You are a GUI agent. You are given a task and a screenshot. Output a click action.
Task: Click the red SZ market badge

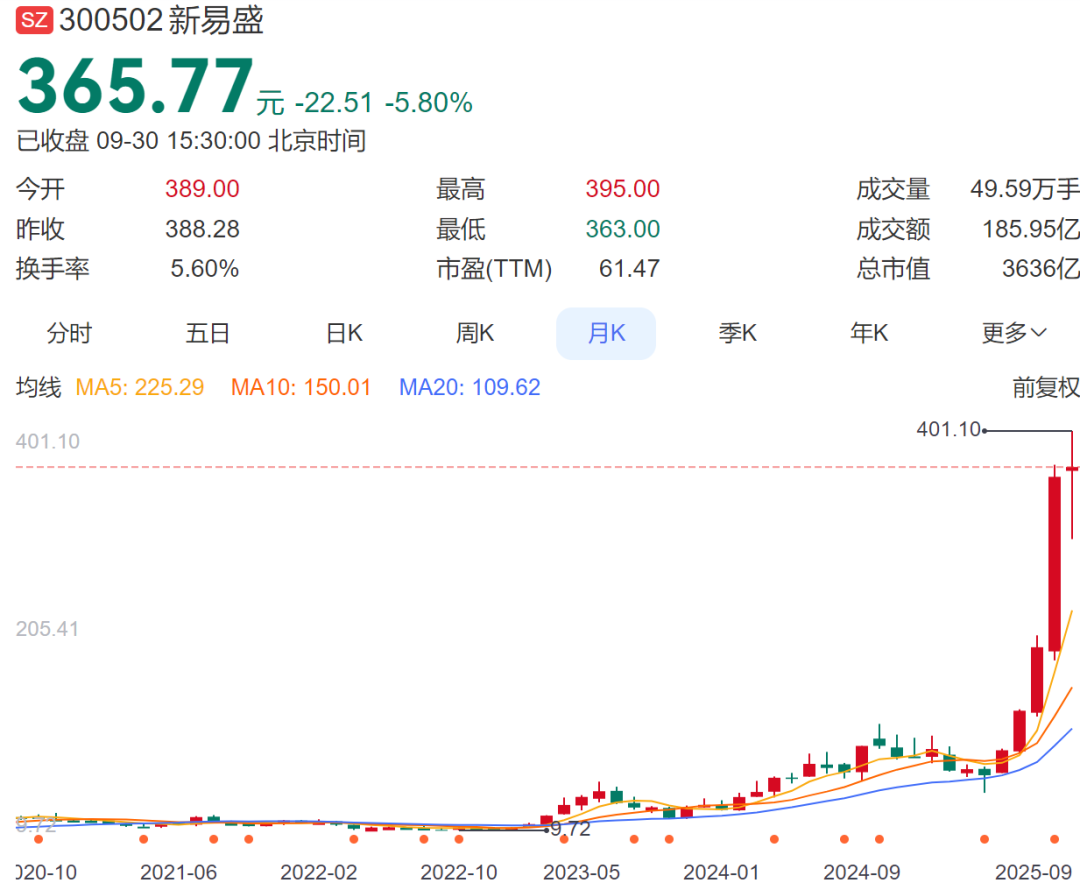[35, 20]
